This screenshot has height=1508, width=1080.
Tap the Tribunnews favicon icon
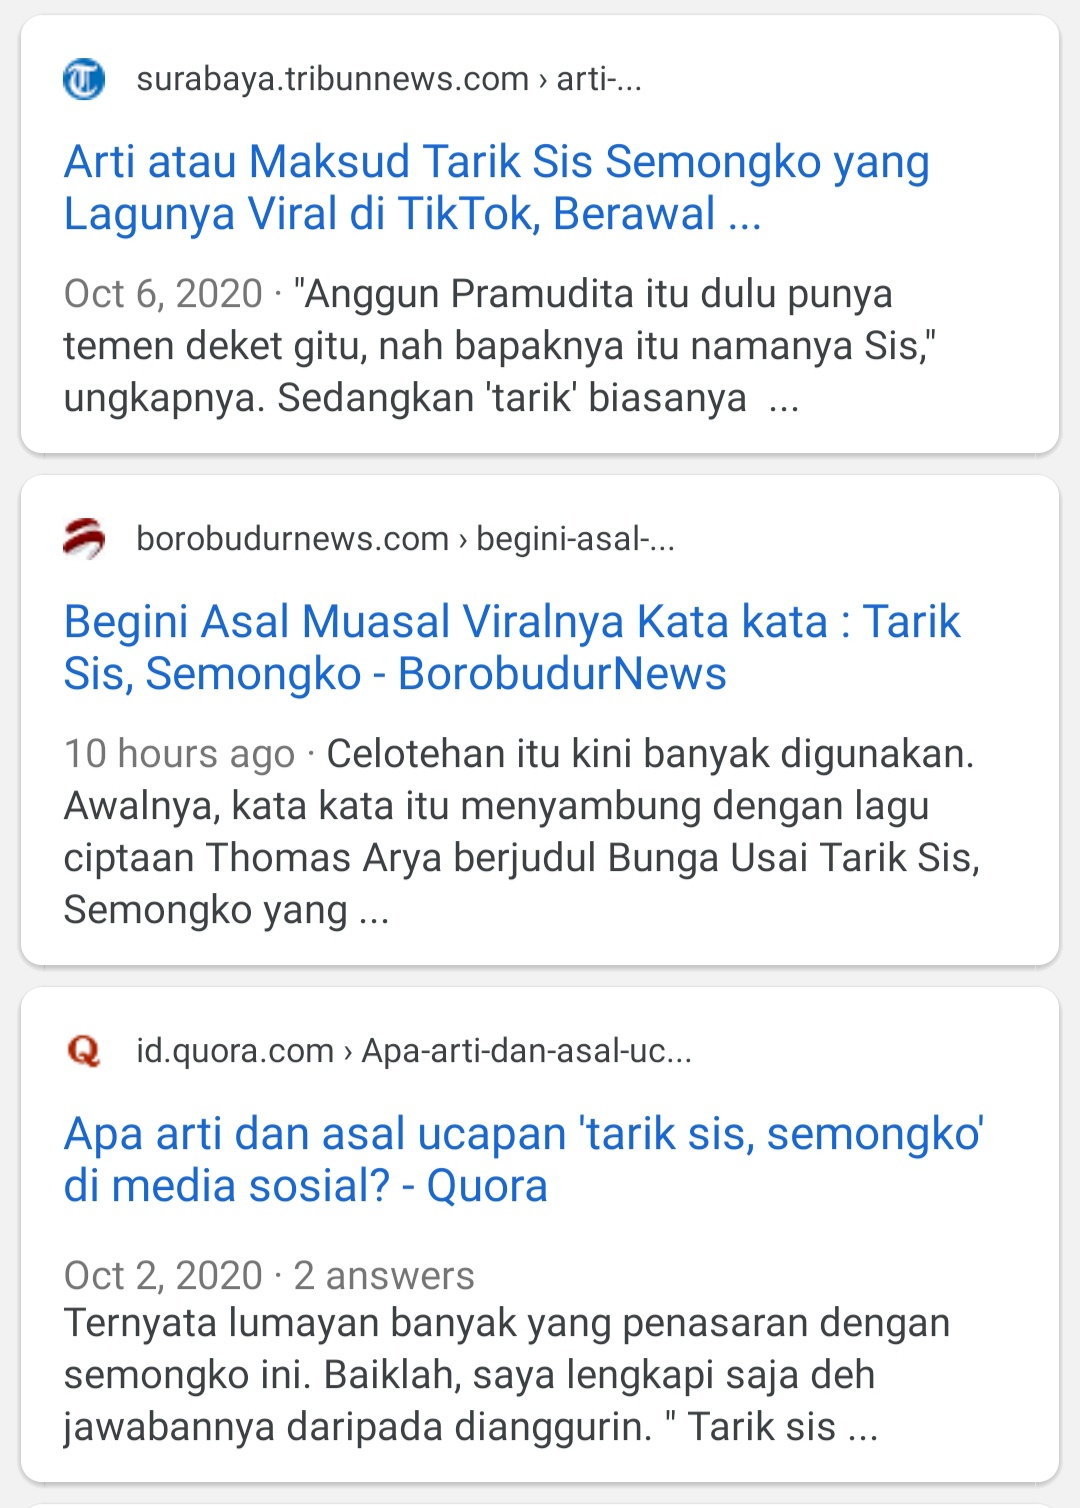click(x=84, y=79)
